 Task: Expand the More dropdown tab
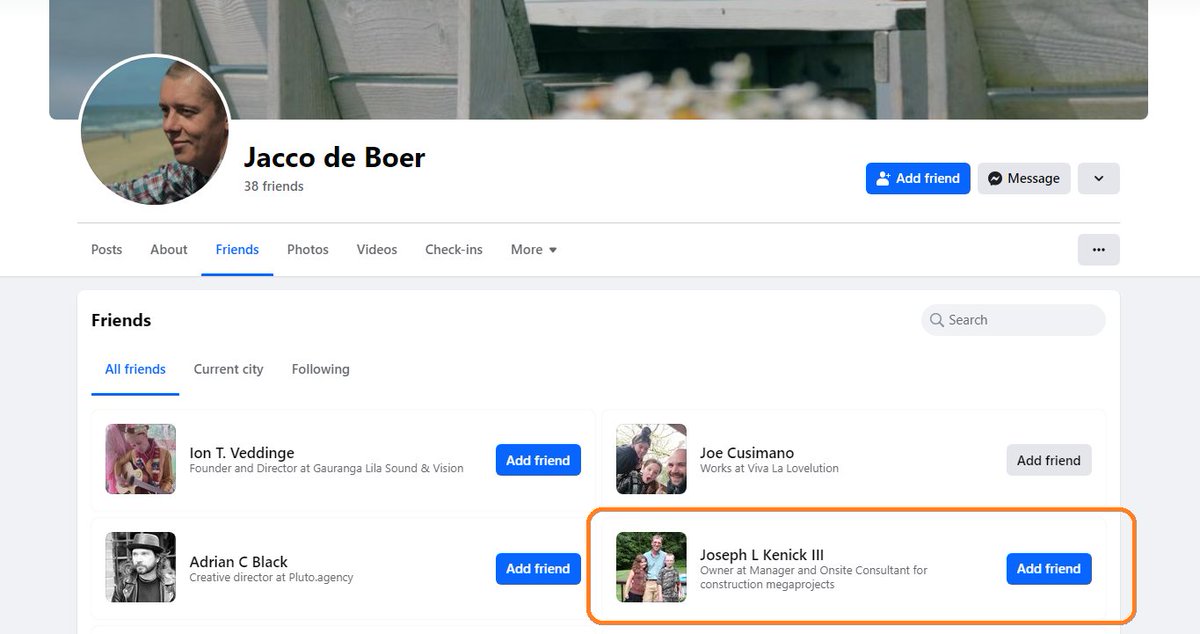pos(534,249)
